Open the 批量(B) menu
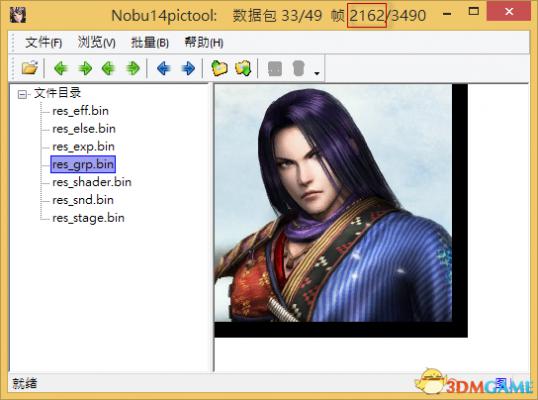 click(150, 43)
